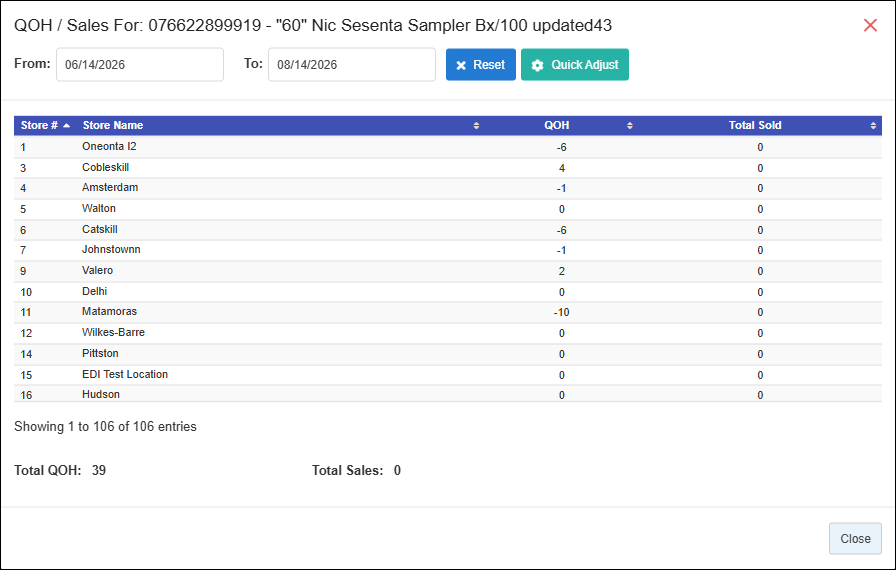Sort by the Total Sold column header

click(755, 125)
